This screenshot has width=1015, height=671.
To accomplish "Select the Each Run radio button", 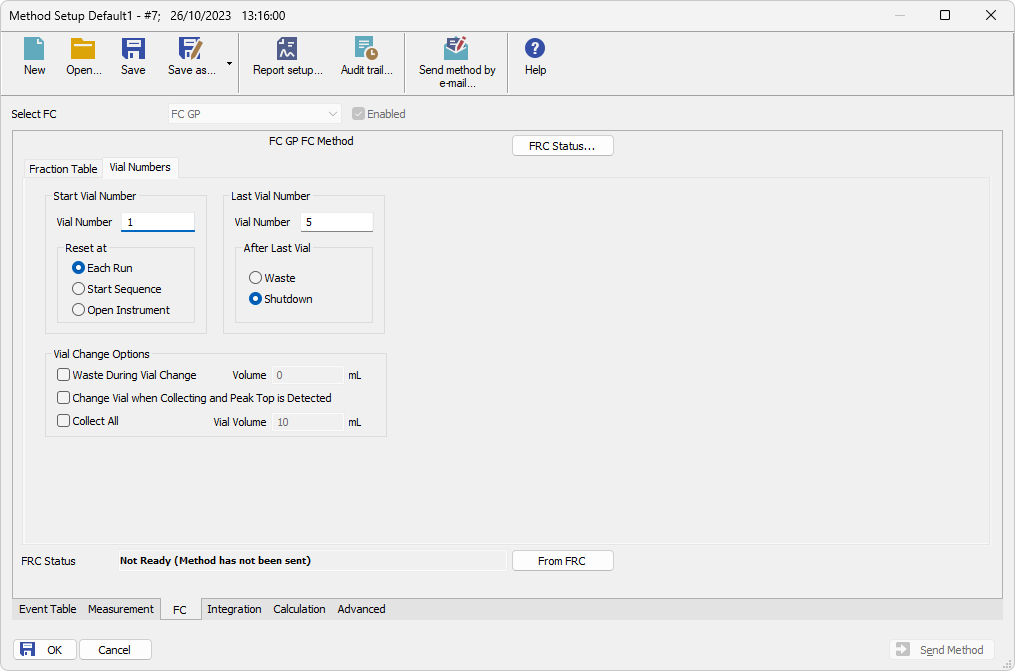I will pyautogui.click(x=78, y=268).
